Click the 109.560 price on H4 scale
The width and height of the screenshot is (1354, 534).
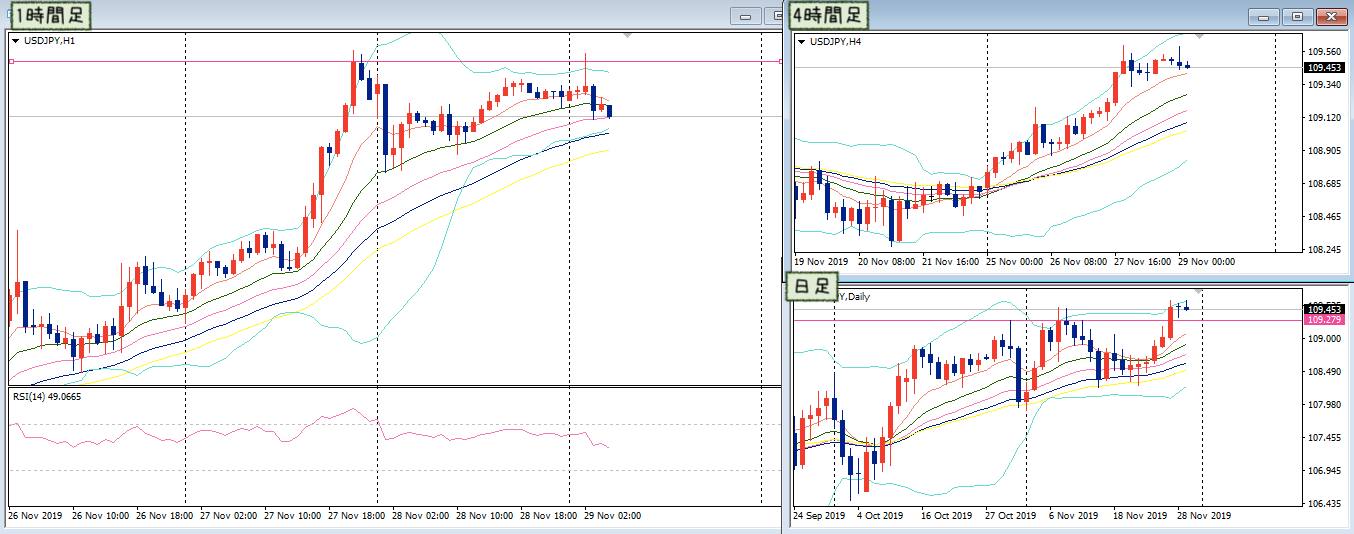(1326, 52)
